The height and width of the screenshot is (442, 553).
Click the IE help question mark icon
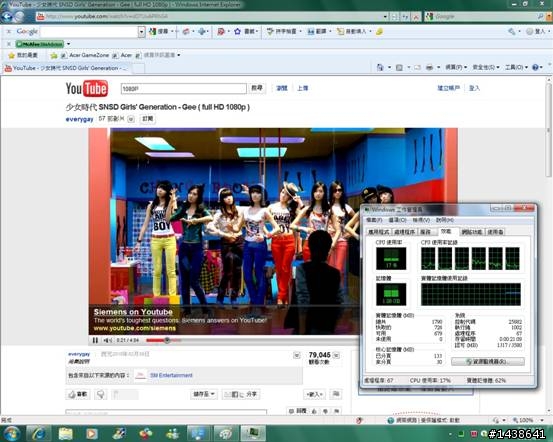coord(535,67)
